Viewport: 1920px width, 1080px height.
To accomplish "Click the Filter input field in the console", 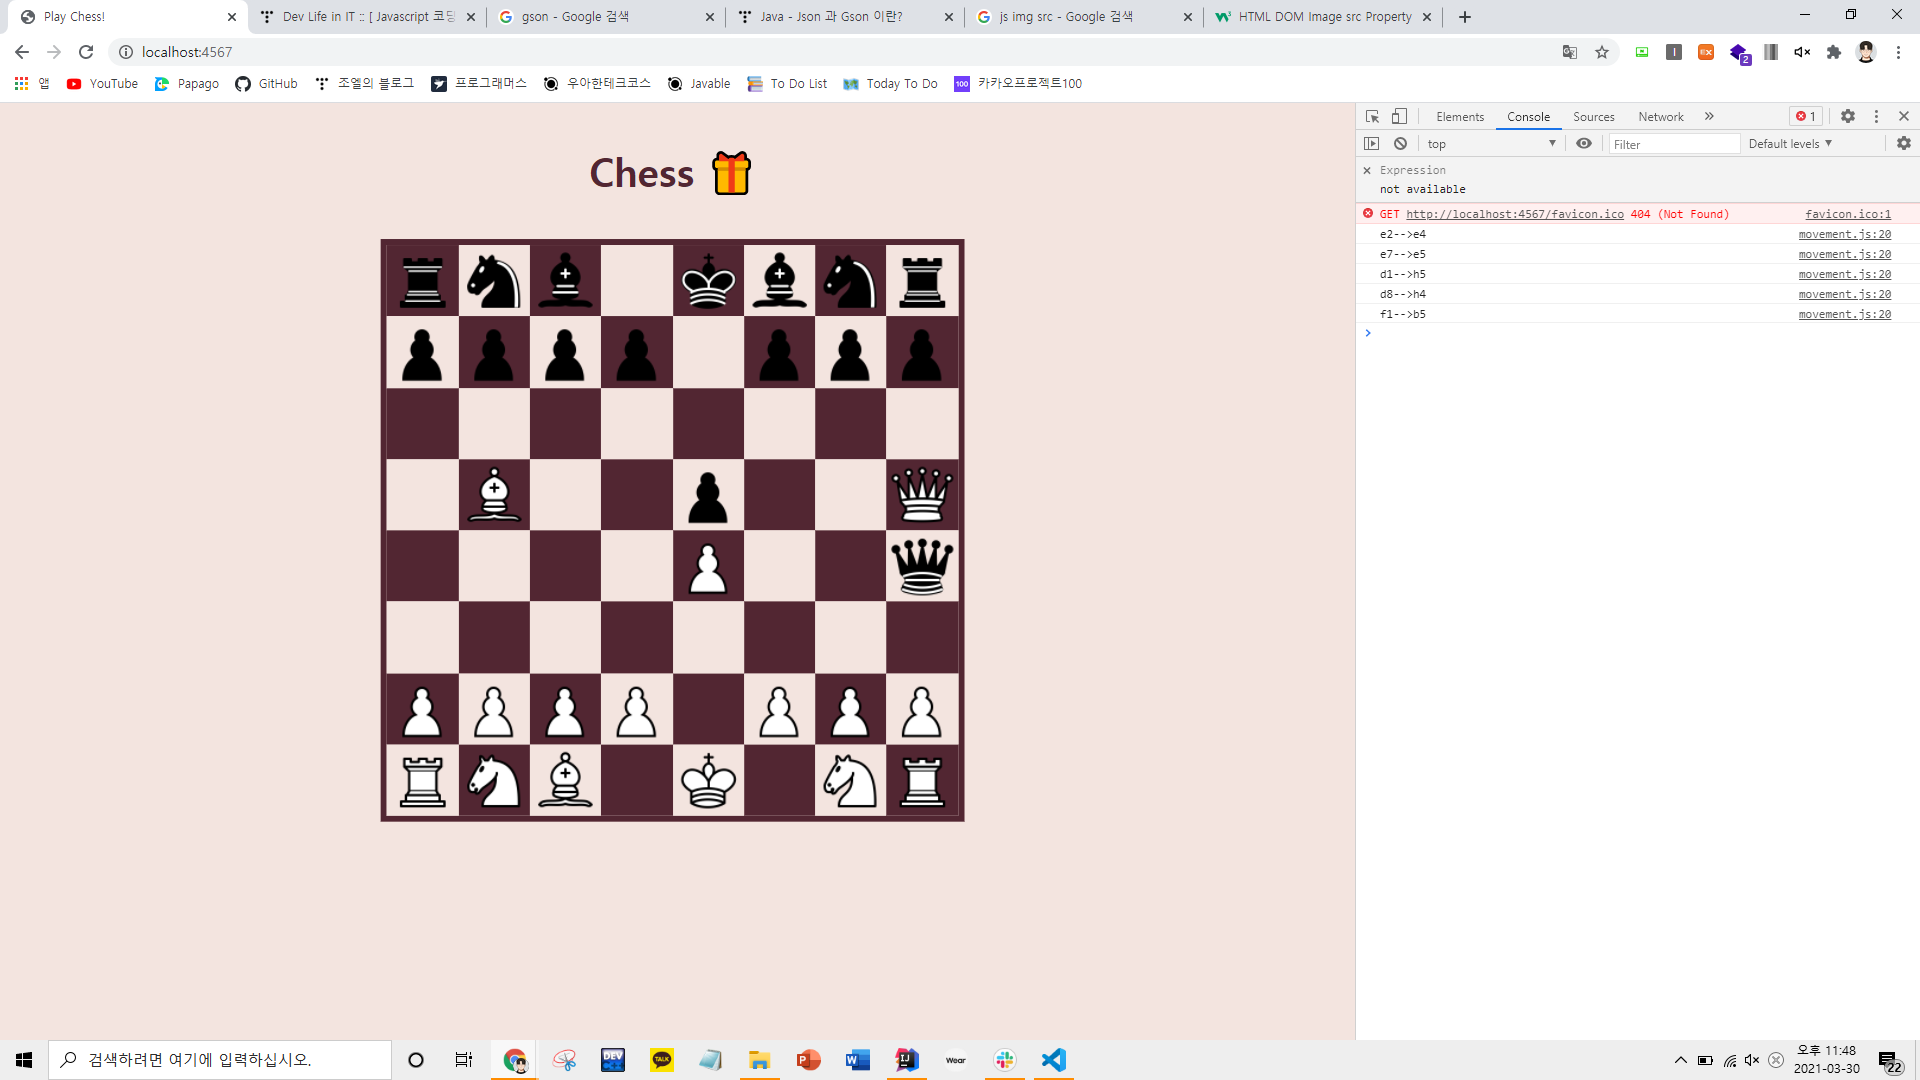I will coord(1675,143).
